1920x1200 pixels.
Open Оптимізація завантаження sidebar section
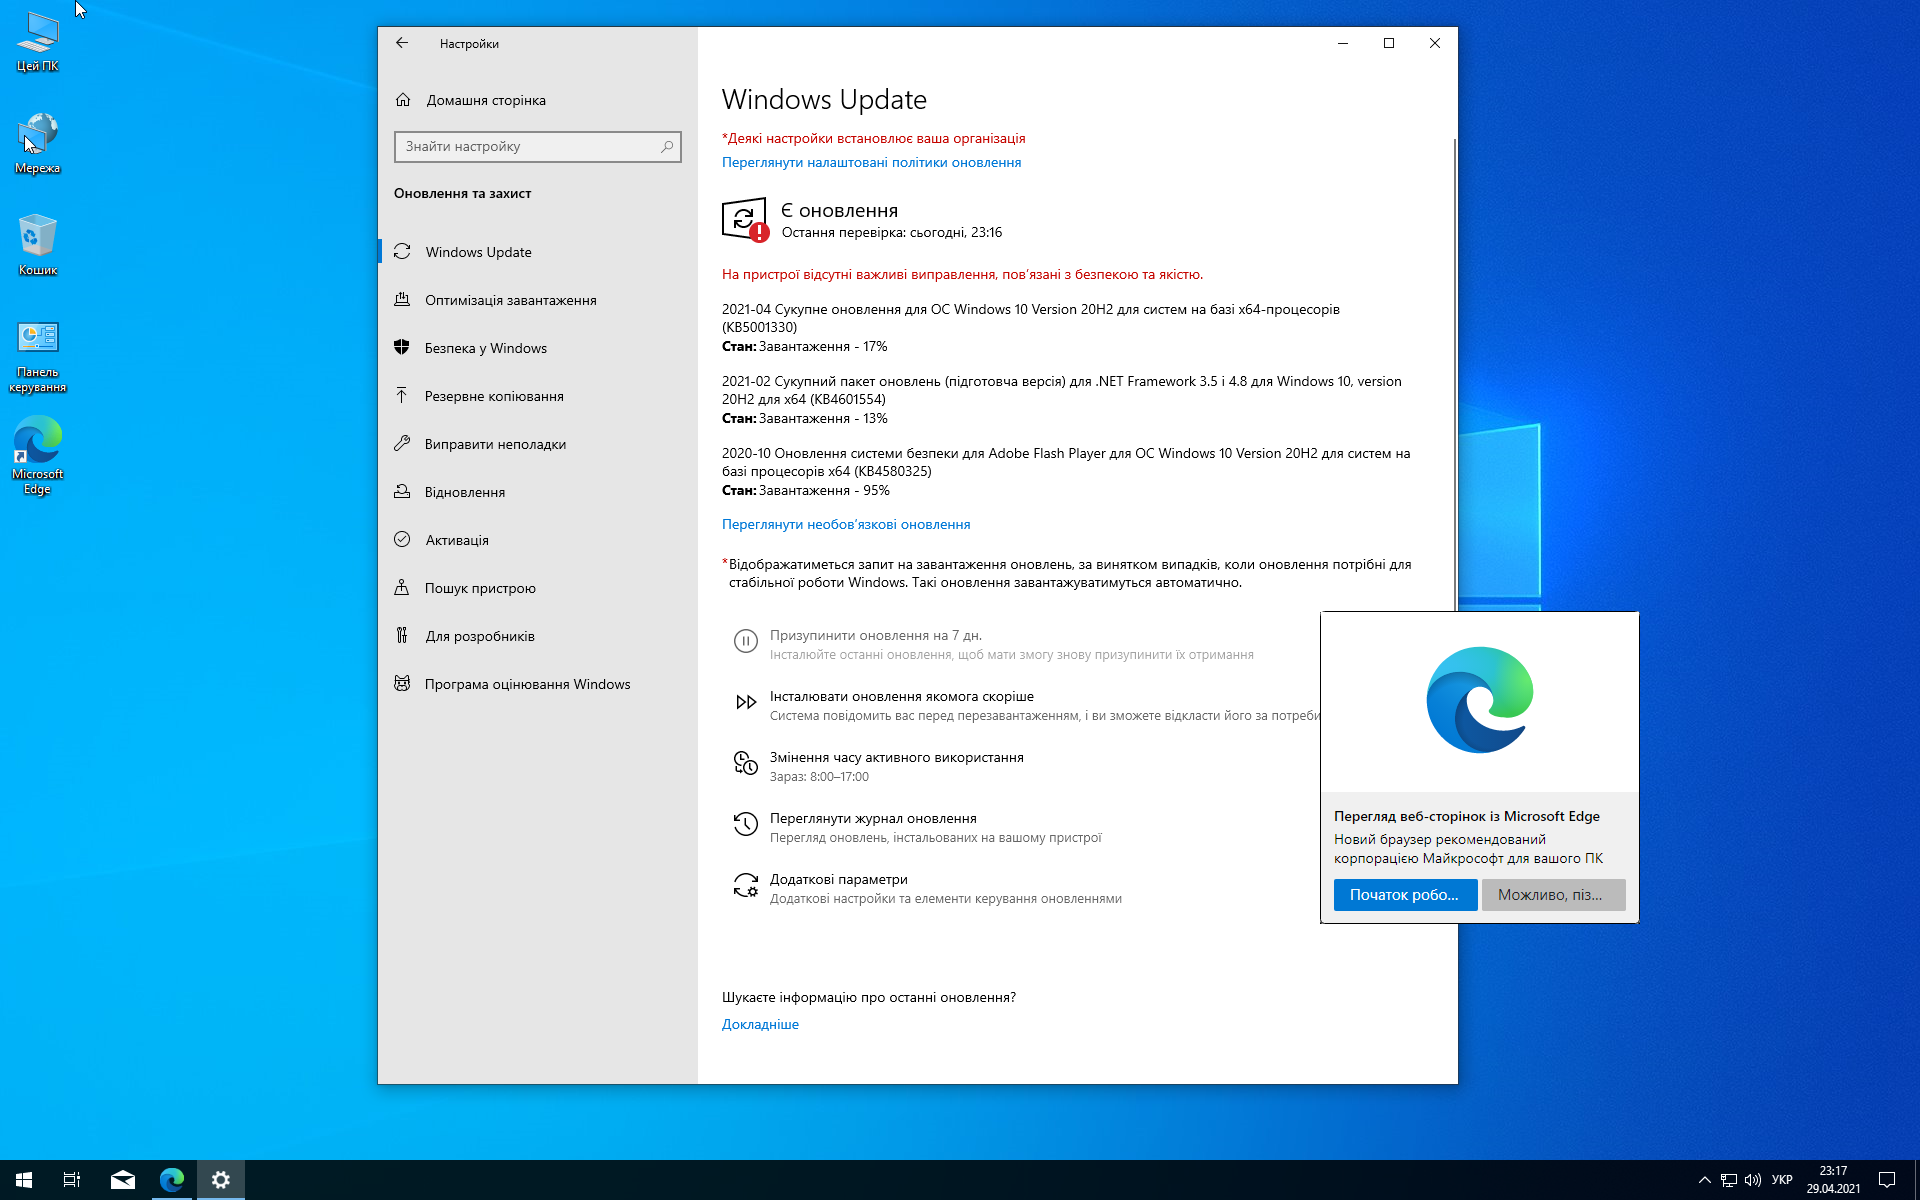[510, 300]
